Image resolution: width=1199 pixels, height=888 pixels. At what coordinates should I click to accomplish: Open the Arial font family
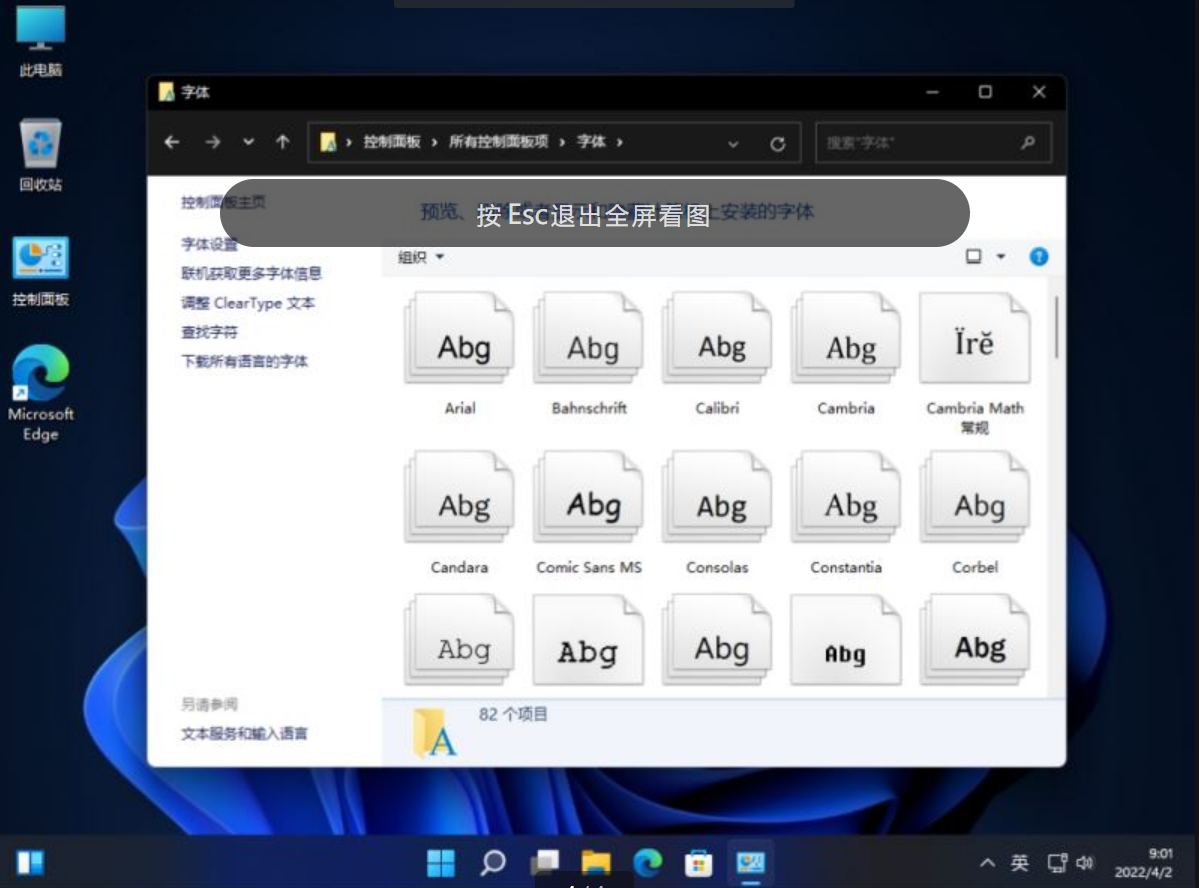tap(460, 338)
